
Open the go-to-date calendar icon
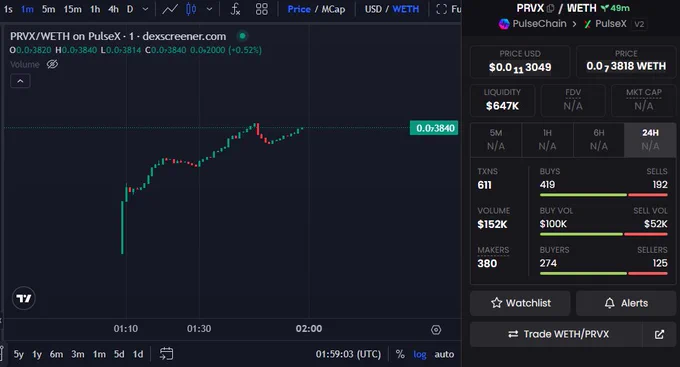click(x=166, y=354)
